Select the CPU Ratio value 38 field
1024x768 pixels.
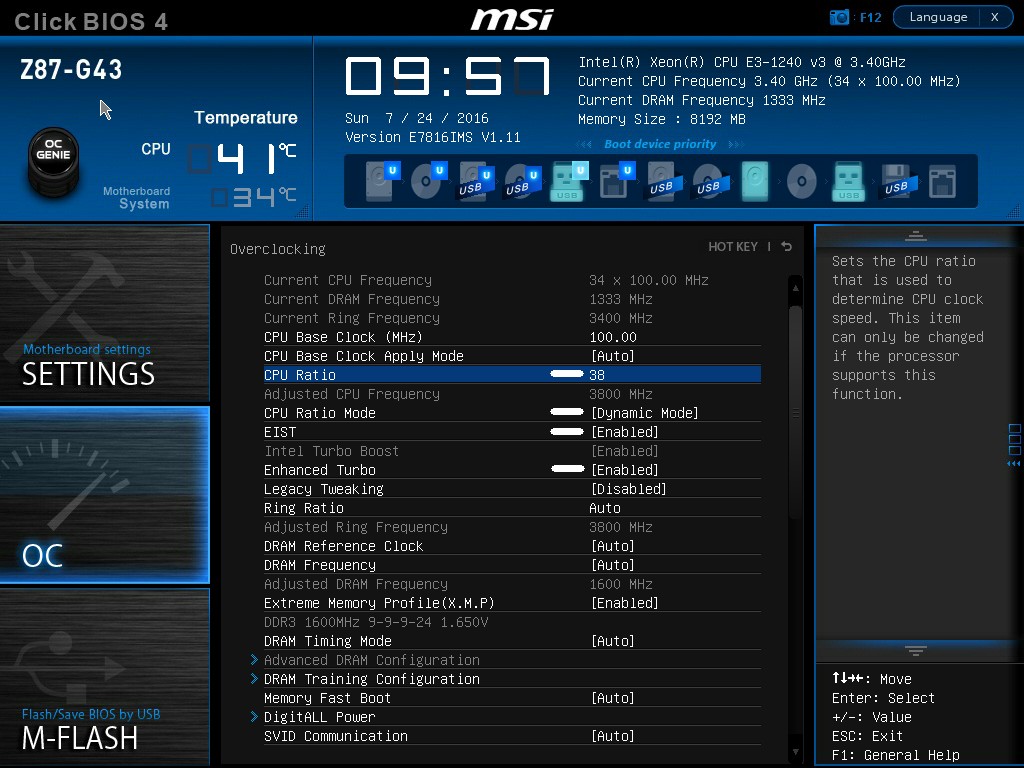pos(597,376)
